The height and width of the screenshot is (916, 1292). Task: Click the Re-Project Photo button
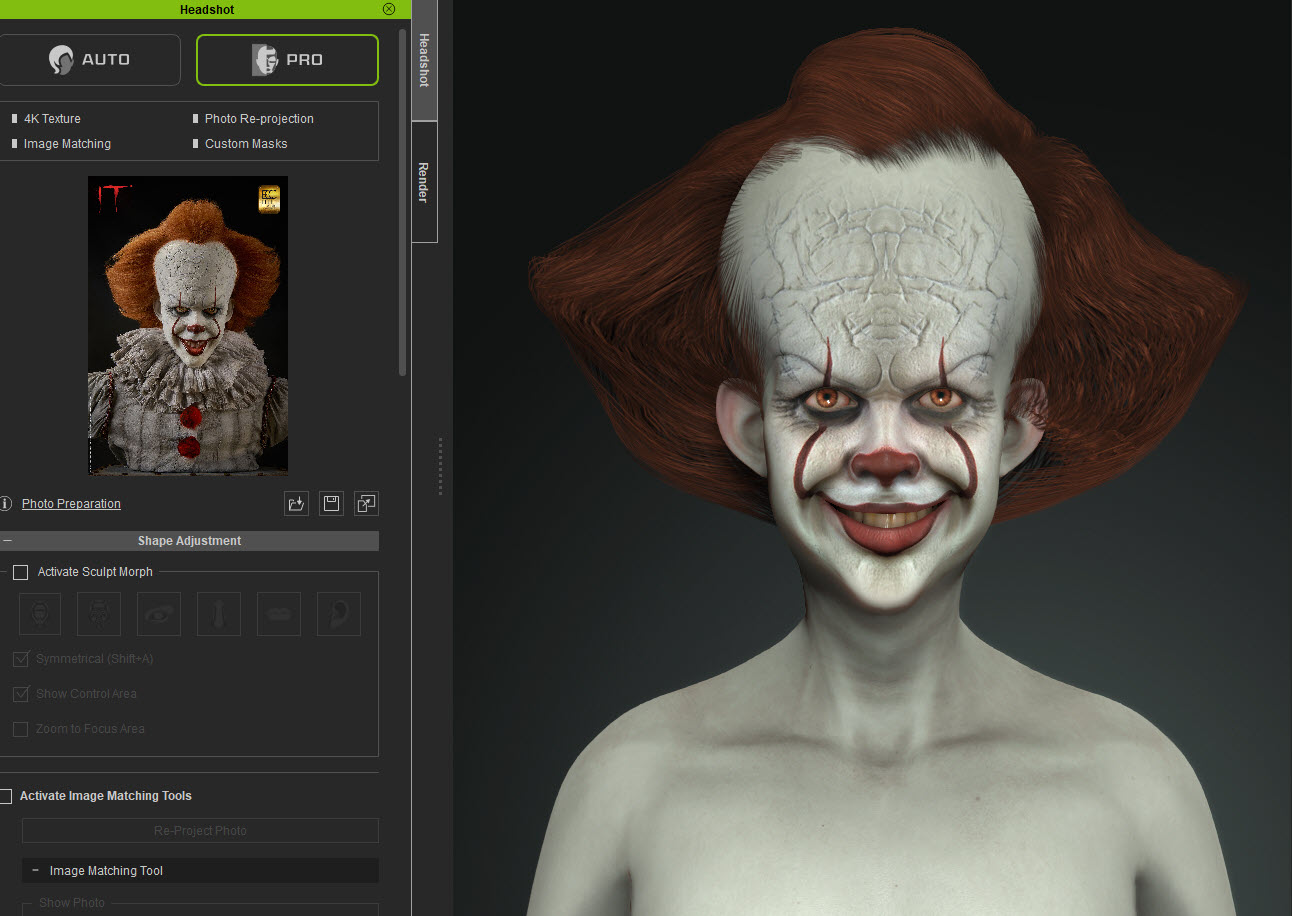point(200,831)
